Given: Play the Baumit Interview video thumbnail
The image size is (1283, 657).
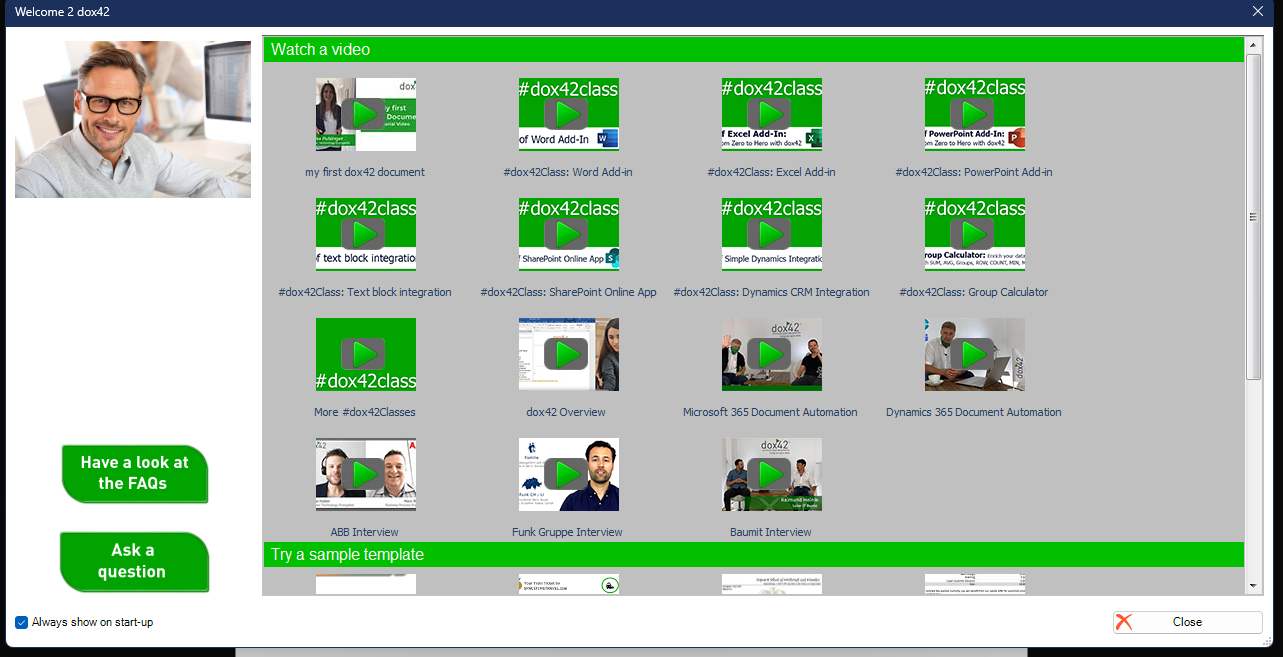Looking at the screenshot, I should pos(771,474).
